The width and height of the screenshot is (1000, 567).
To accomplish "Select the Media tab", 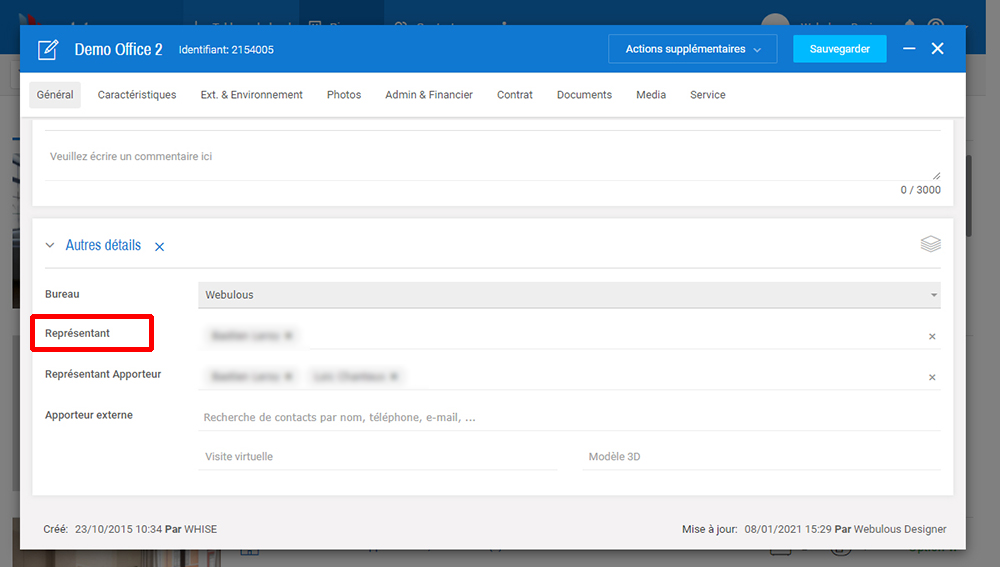I will tap(651, 94).
